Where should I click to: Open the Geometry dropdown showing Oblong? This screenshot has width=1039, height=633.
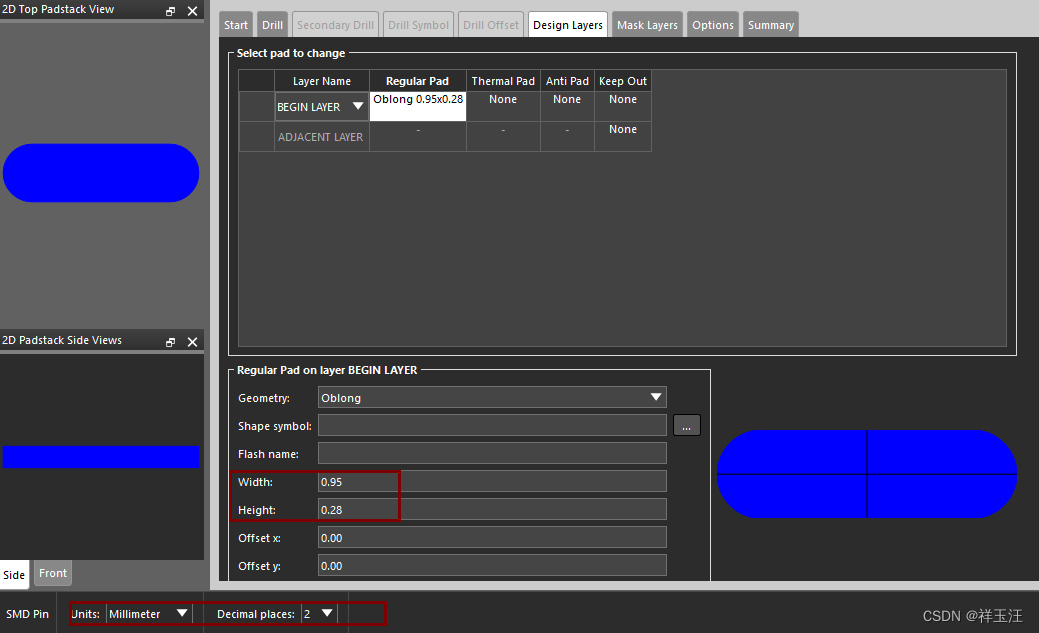pos(492,398)
